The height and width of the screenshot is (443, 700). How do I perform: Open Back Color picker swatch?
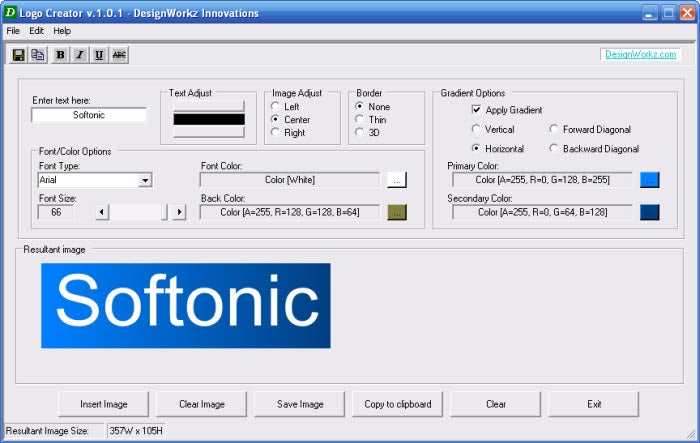[x=397, y=213]
